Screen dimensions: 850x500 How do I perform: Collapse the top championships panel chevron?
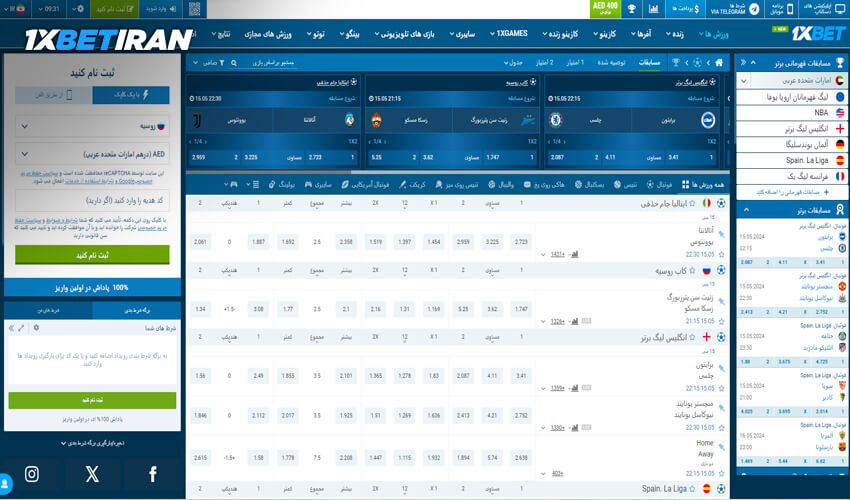[x=754, y=63]
